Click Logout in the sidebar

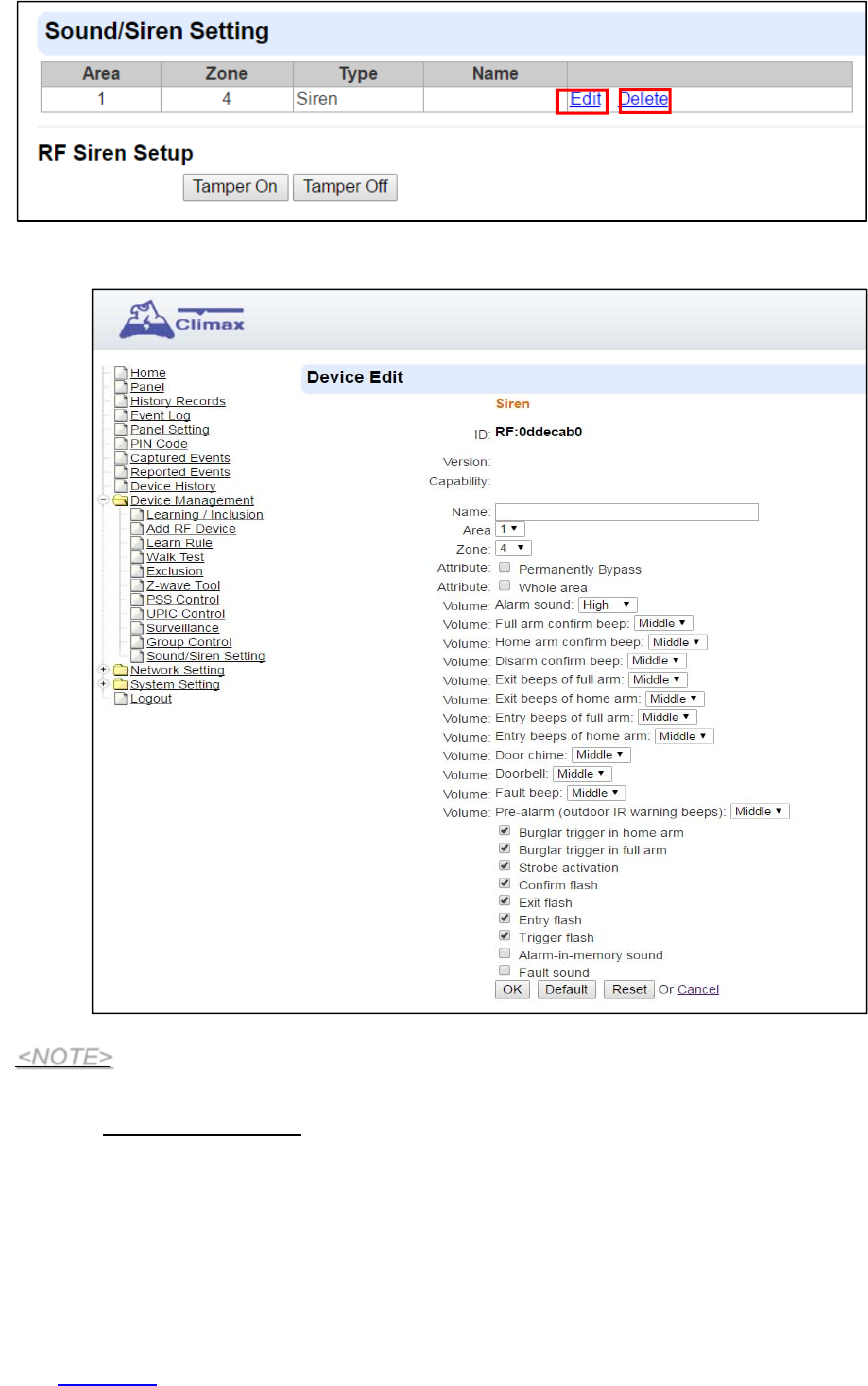pos(151,698)
